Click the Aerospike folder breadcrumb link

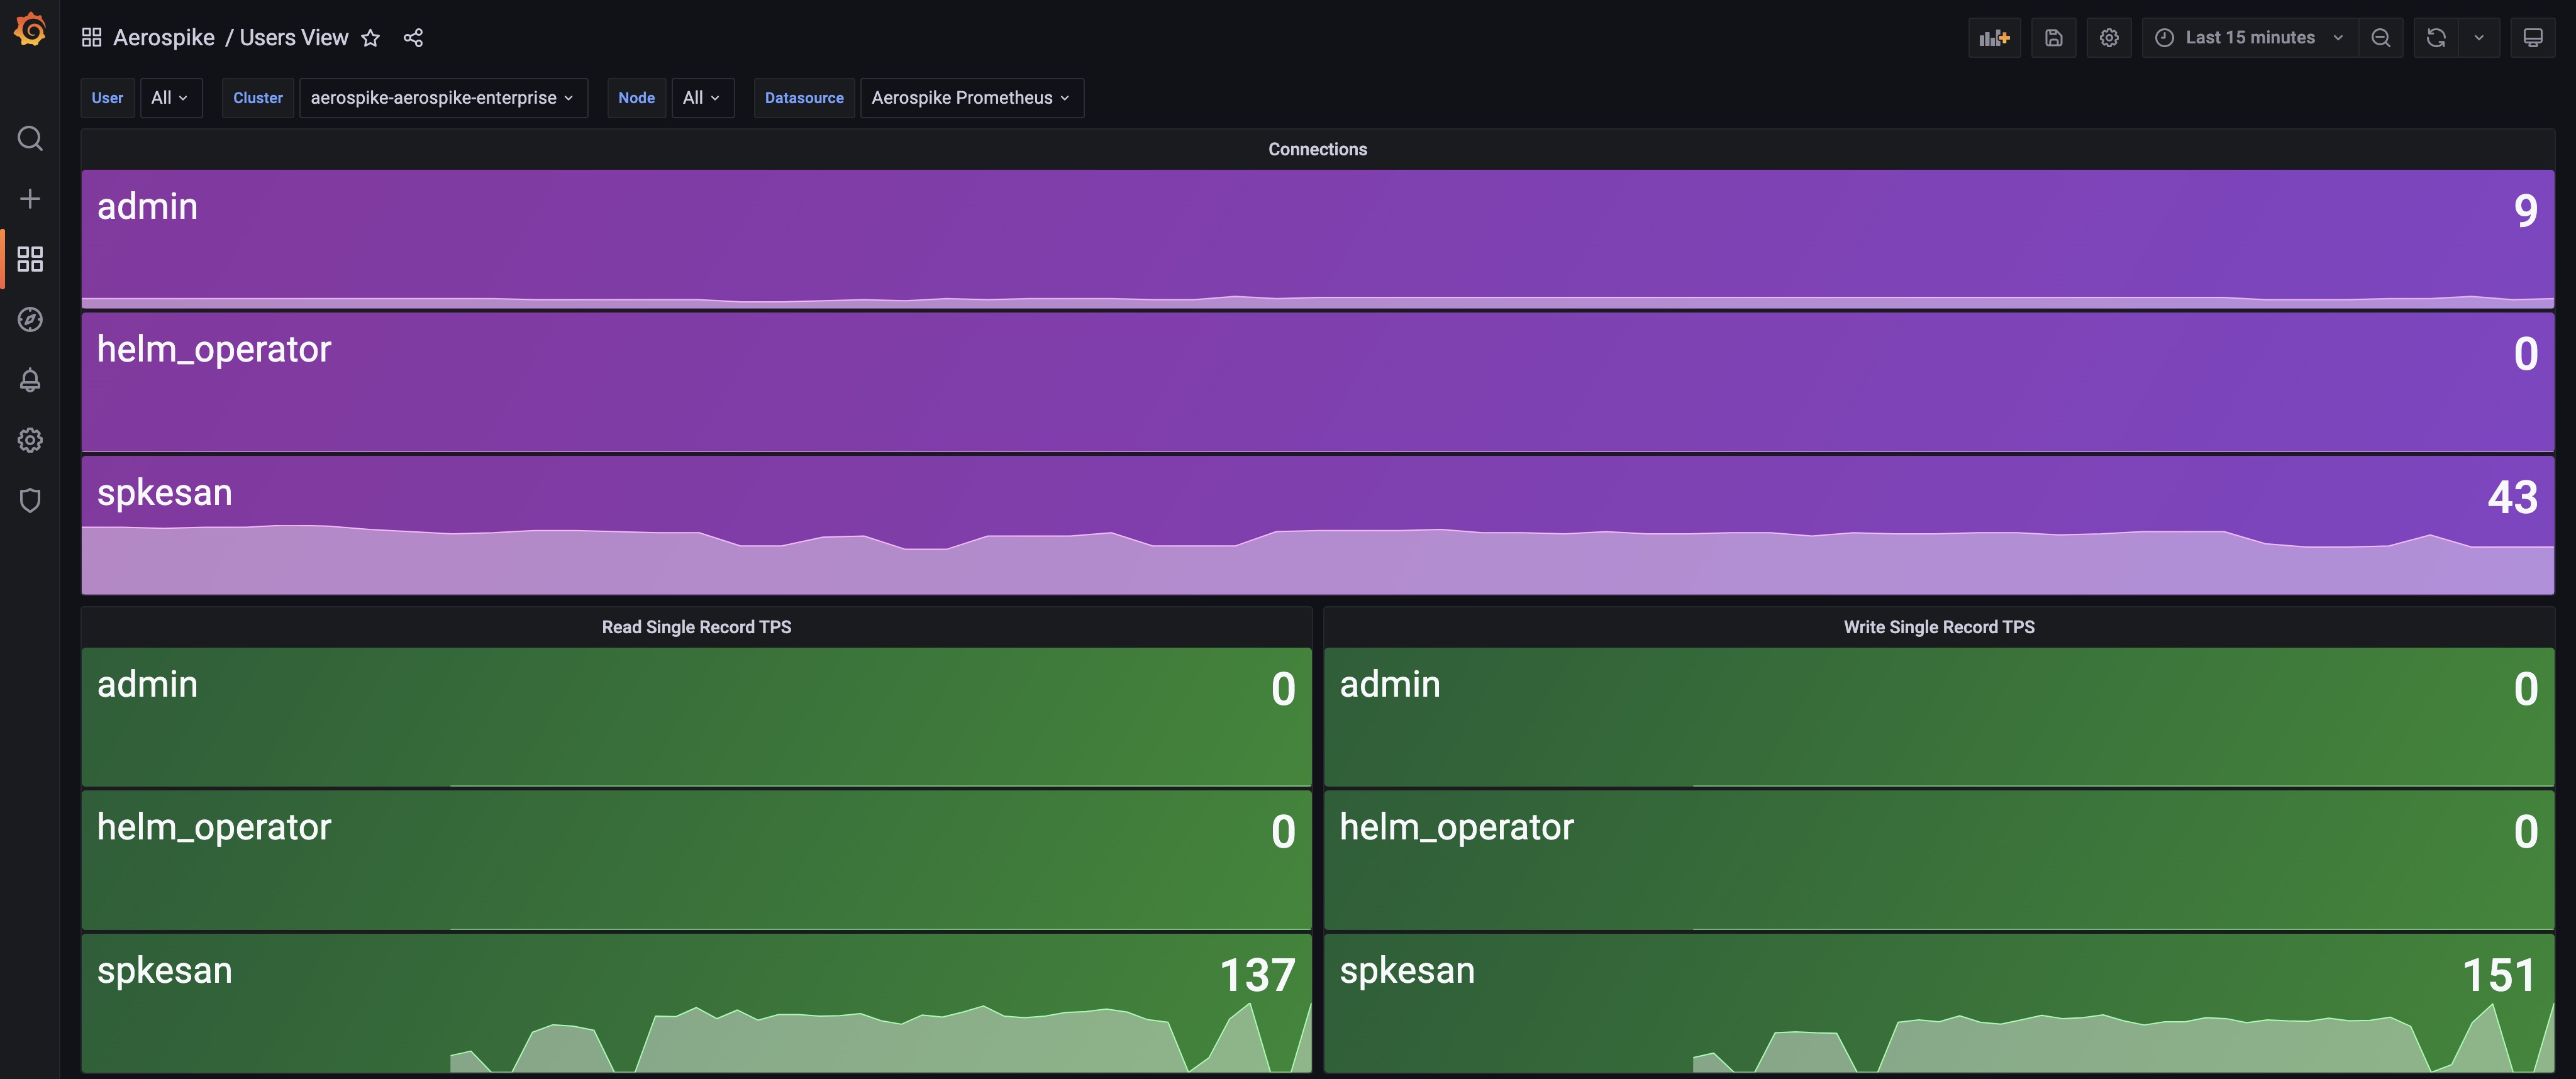(163, 38)
